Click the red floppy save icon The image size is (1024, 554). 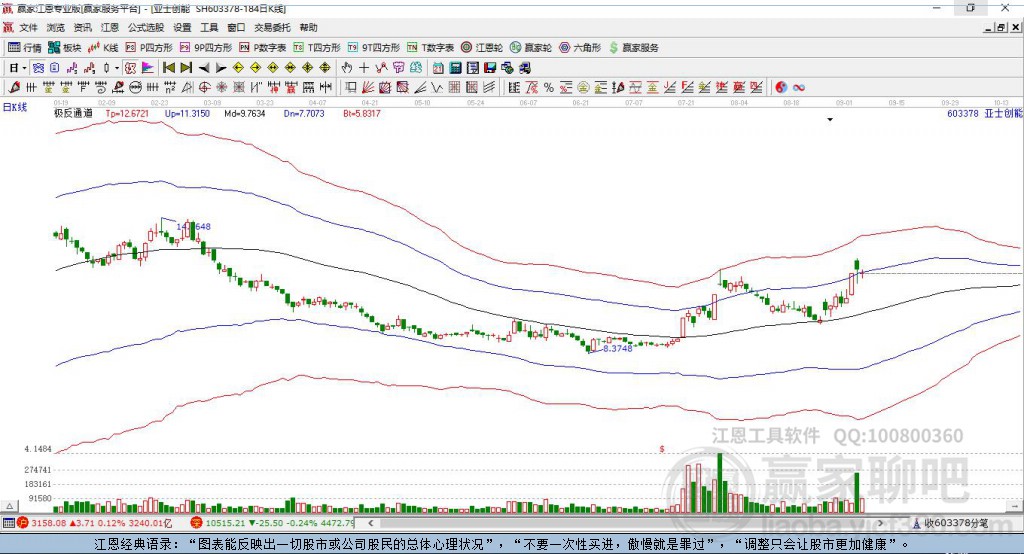pos(490,68)
